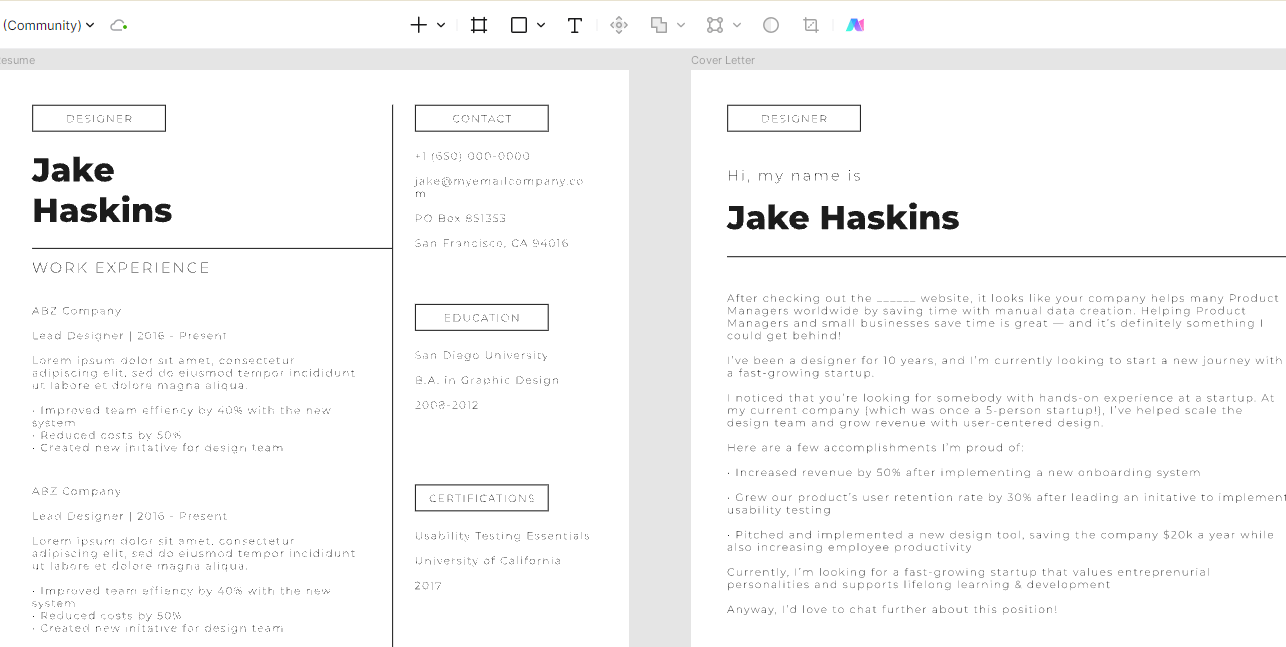Expand the chevron beside the node editing icon
The height and width of the screenshot is (647, 1286).
pos(737,25)
